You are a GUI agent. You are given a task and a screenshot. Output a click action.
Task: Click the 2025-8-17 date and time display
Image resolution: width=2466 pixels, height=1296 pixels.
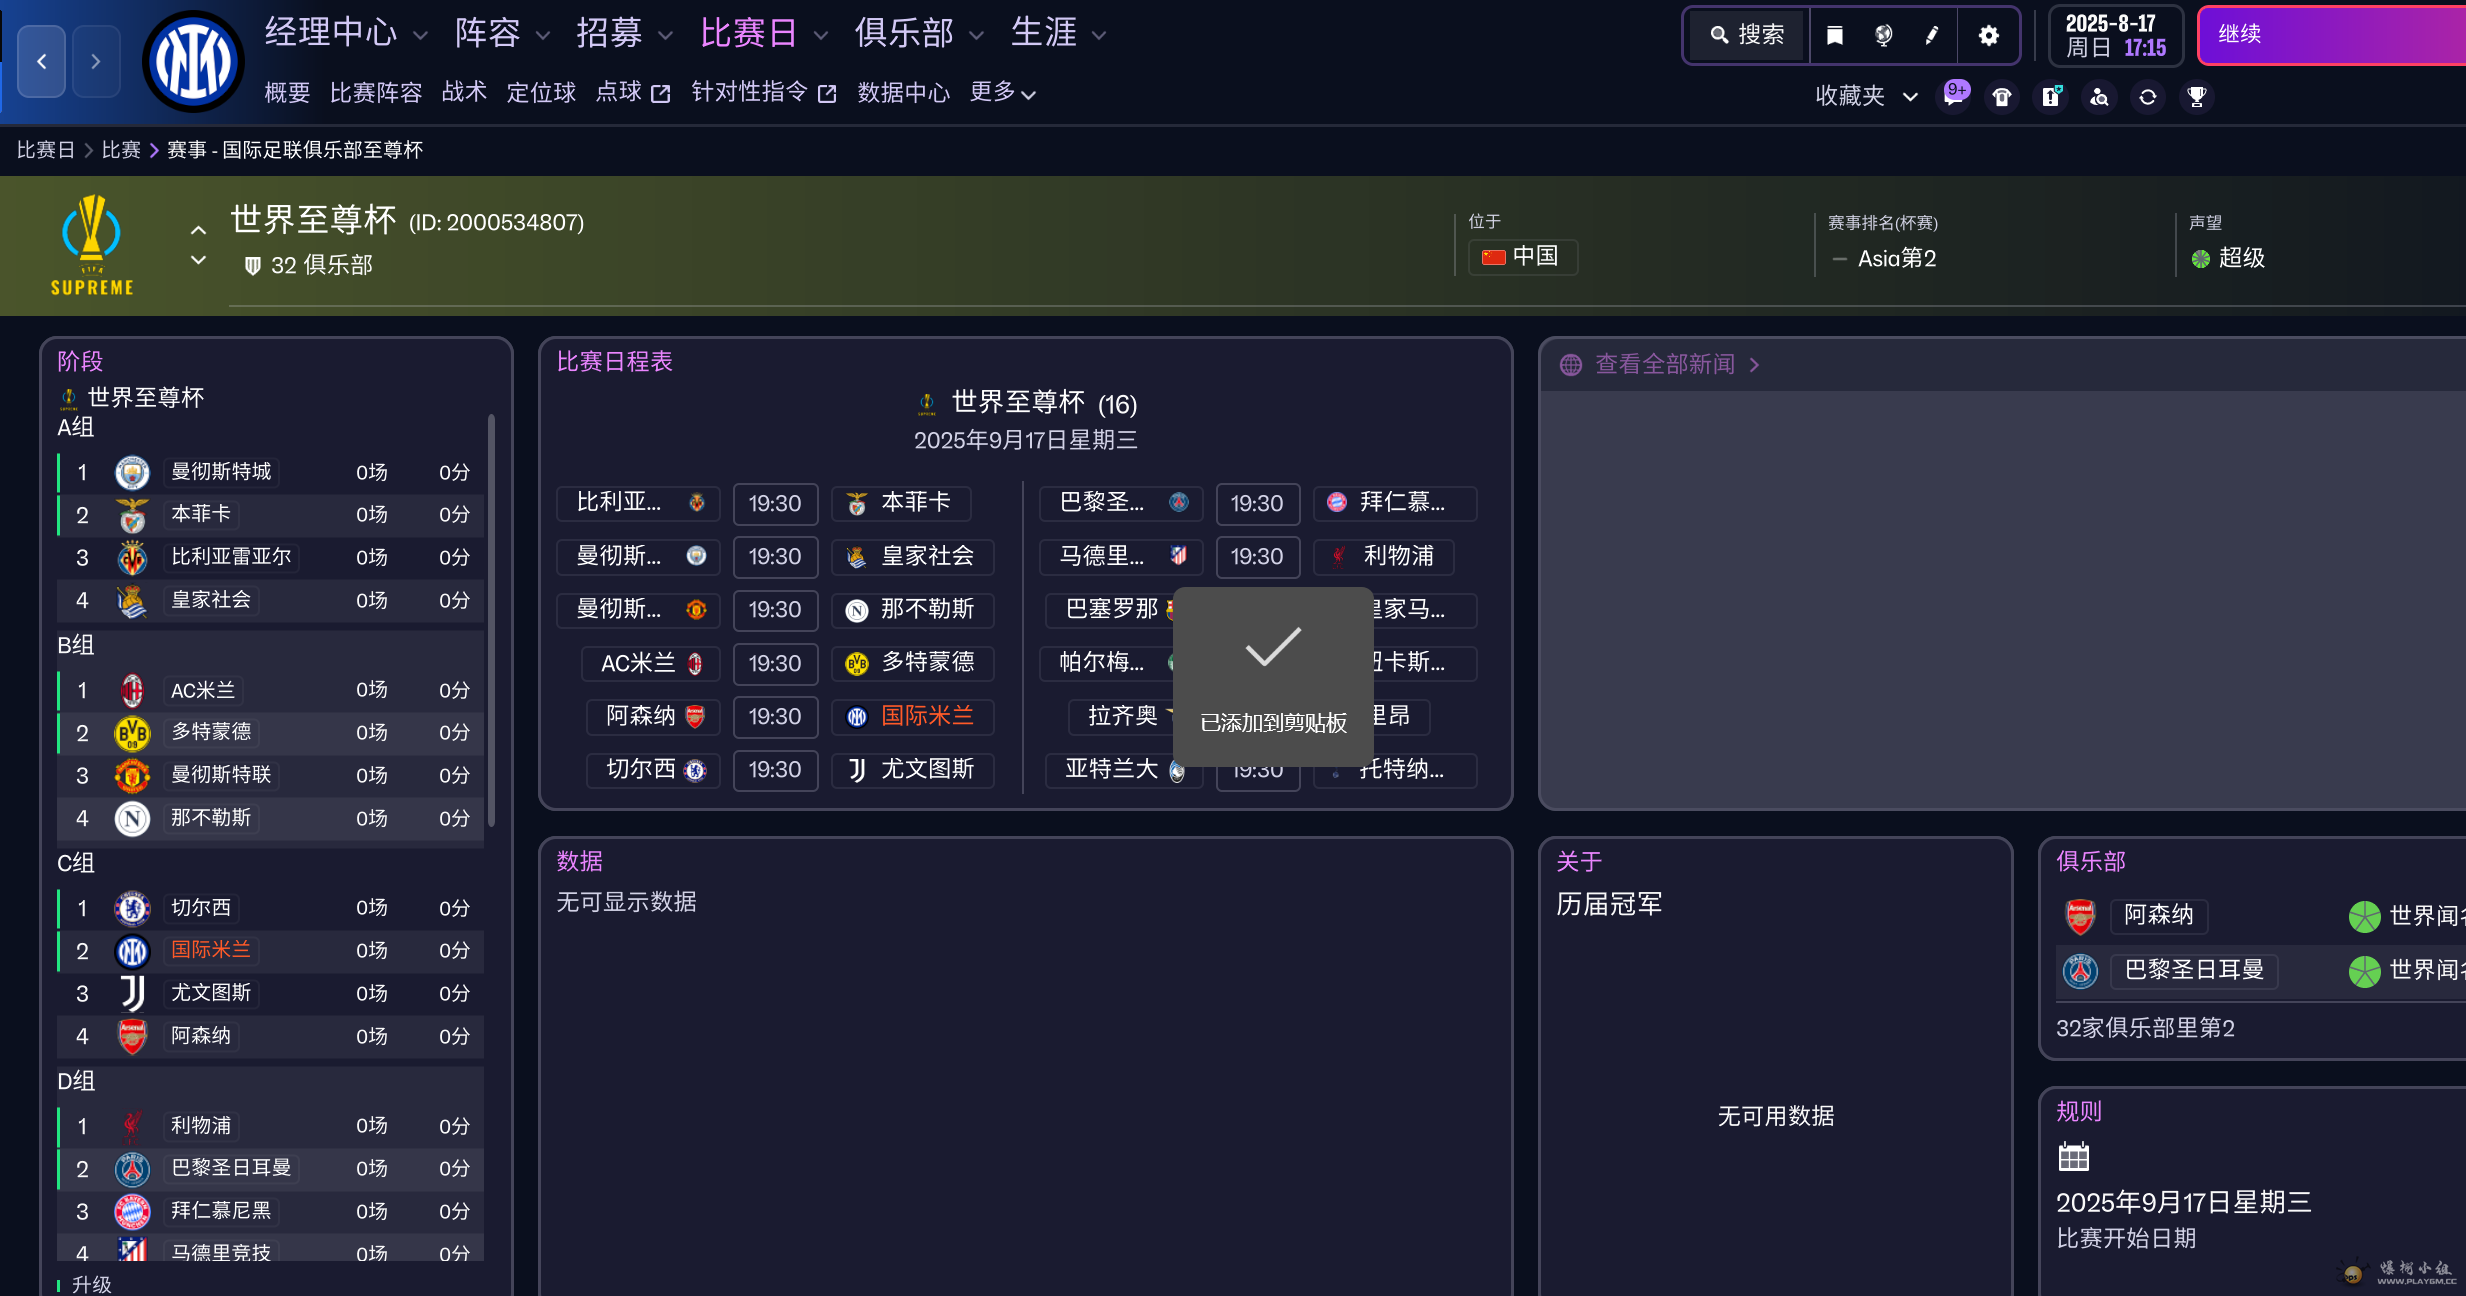[2116, 36]
